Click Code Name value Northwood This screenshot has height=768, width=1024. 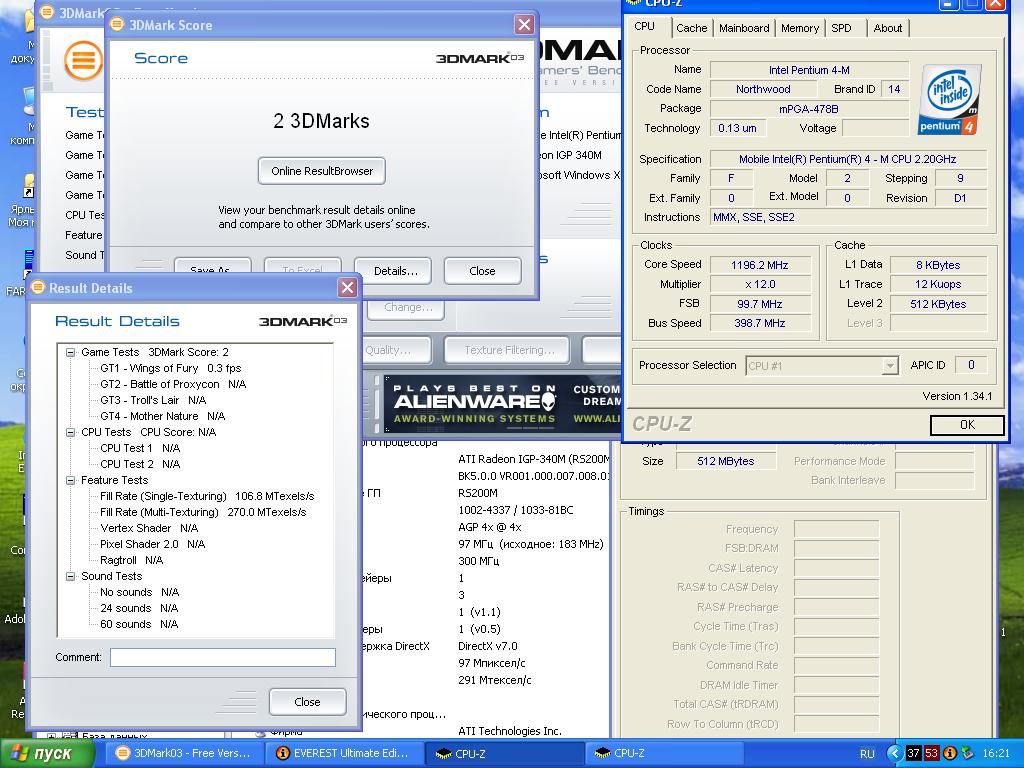tap(763, 89)
